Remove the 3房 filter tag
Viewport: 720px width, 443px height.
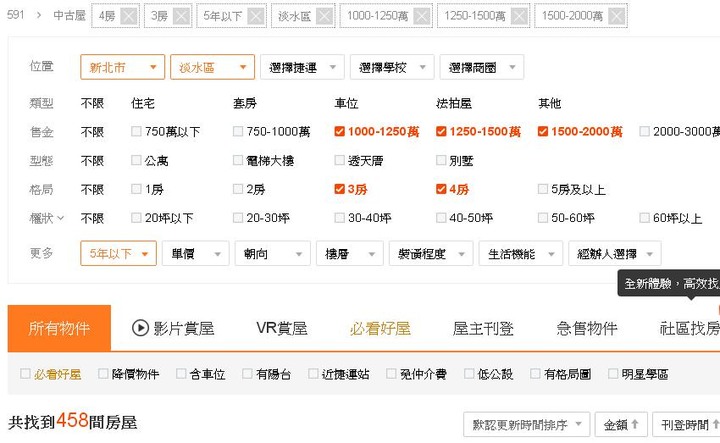[x=181, y=16]
